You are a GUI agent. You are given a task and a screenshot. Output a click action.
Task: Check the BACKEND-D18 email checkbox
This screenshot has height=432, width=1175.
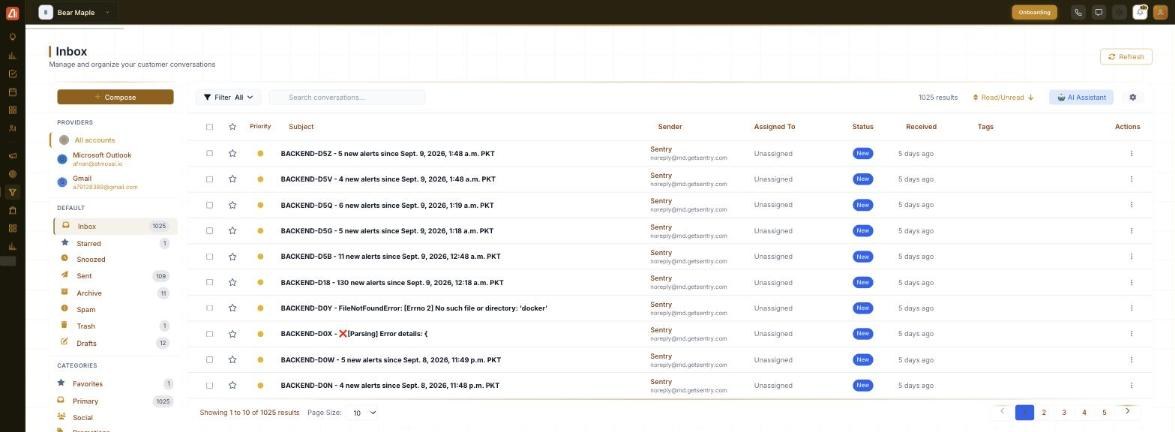click(x=209, y=282)
